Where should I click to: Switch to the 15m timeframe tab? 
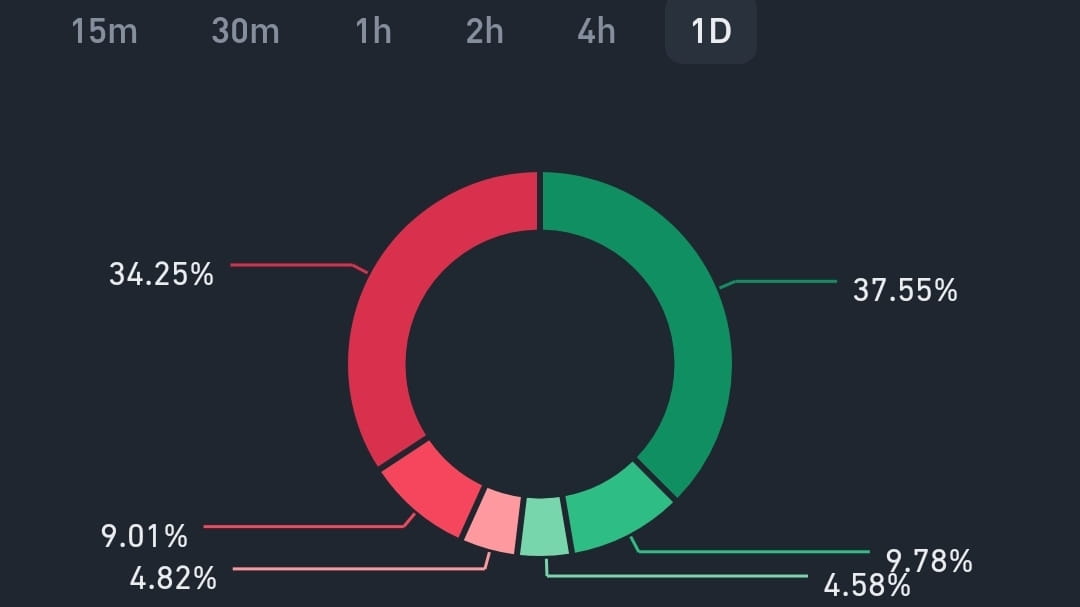[x=104, y=31]
